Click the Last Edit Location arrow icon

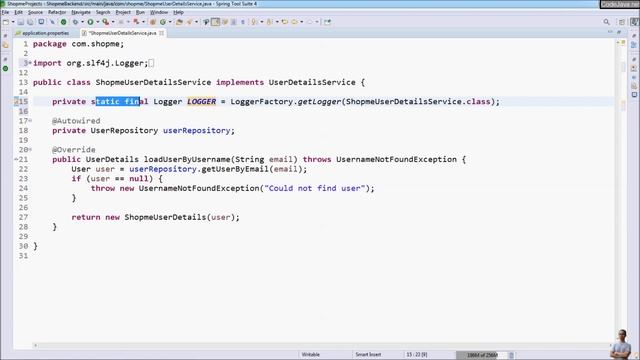click(284, 22)
